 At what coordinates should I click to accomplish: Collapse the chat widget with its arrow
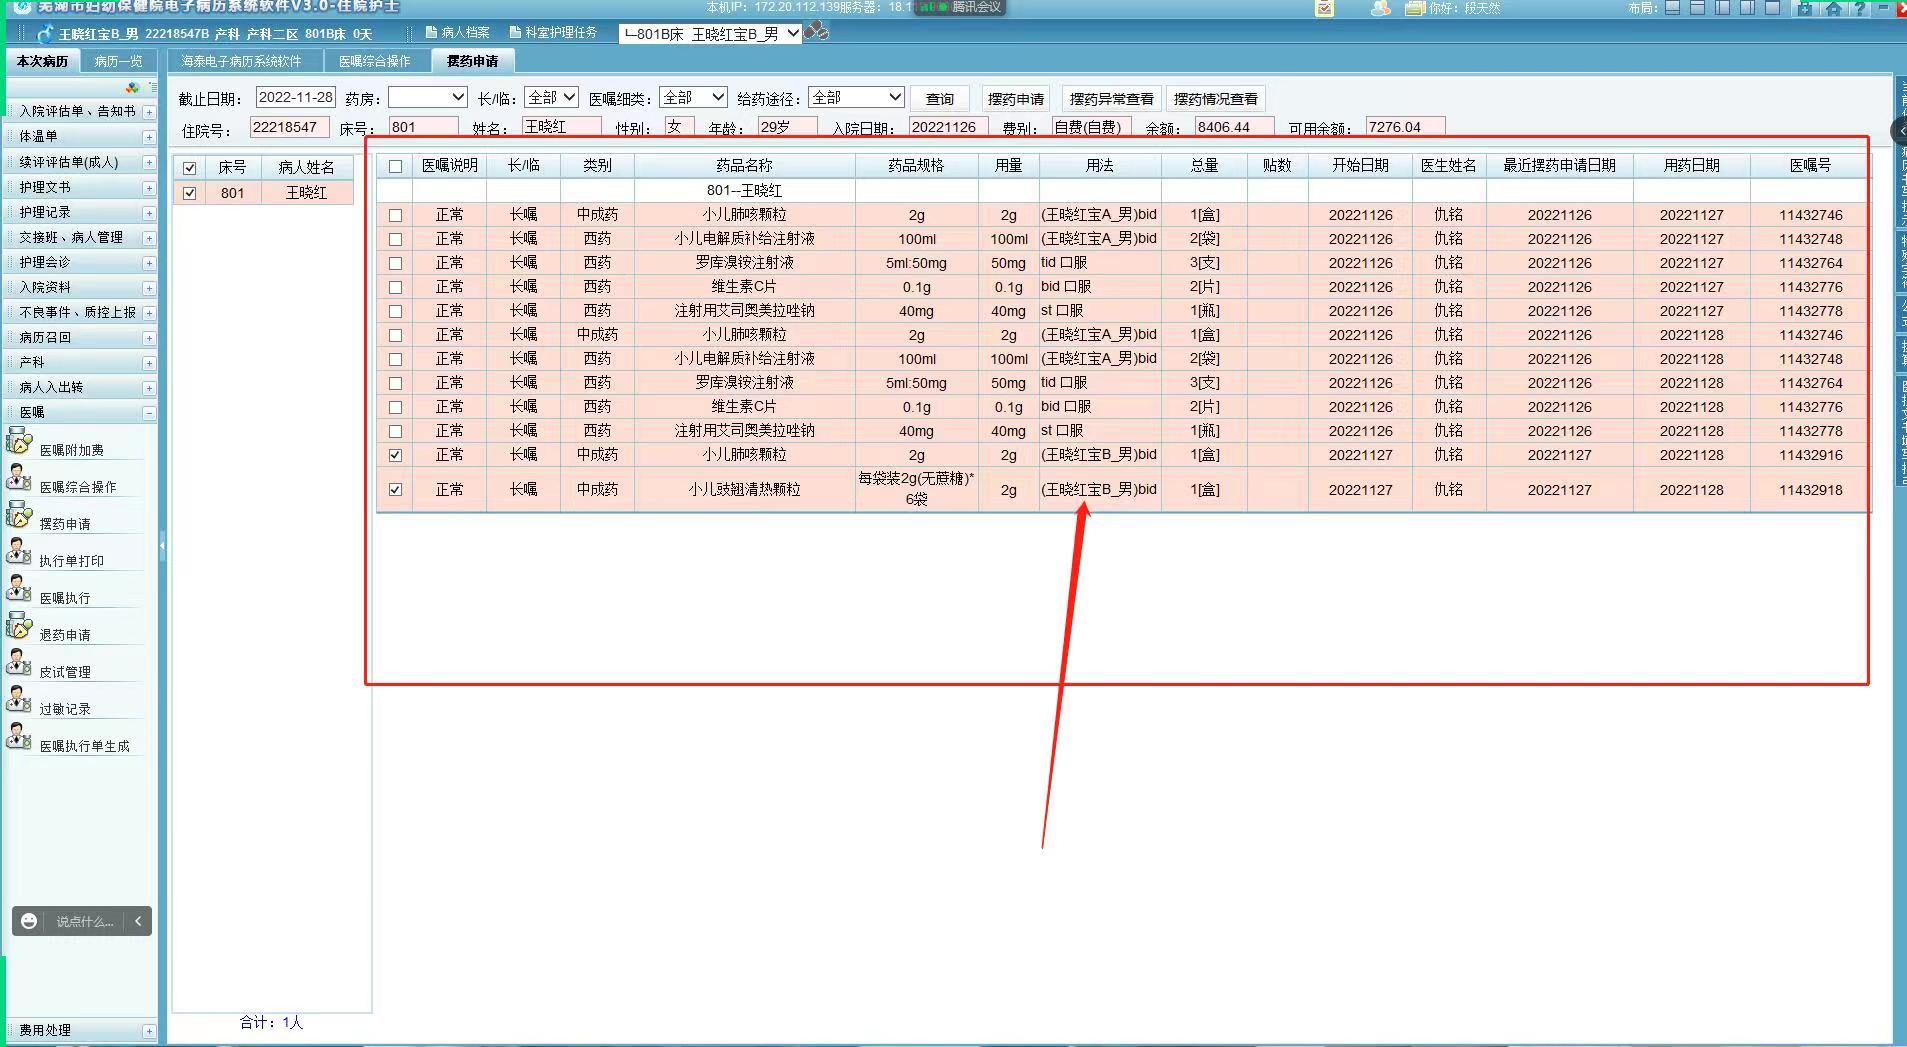pyautogui.click(x=138, y=921)
